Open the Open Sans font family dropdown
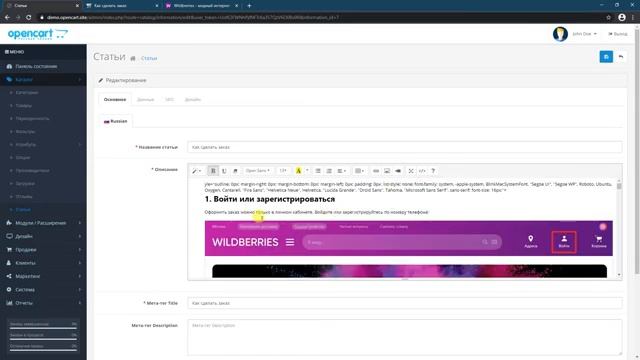Viewport: 640px width, 360px height. coord(258,171)
